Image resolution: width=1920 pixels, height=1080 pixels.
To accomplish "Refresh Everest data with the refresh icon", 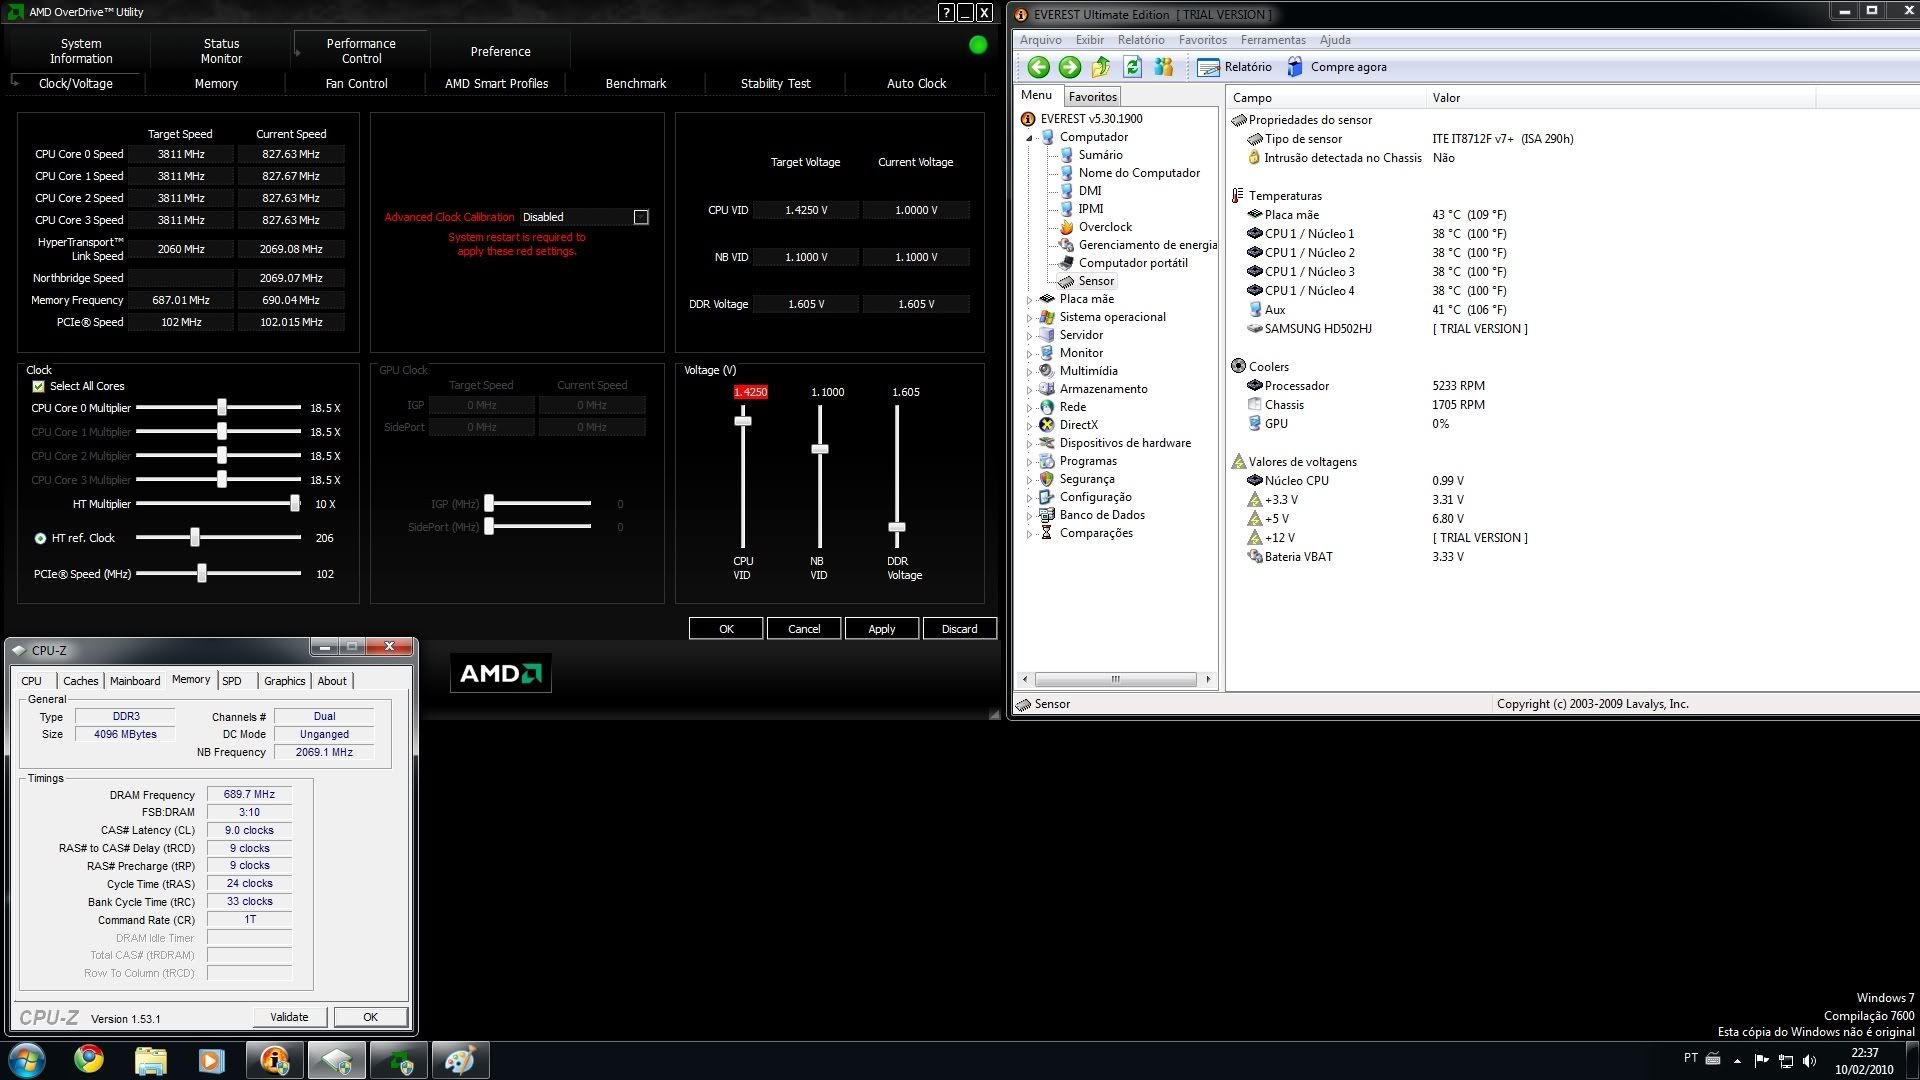I will (x=1132, y=67).
